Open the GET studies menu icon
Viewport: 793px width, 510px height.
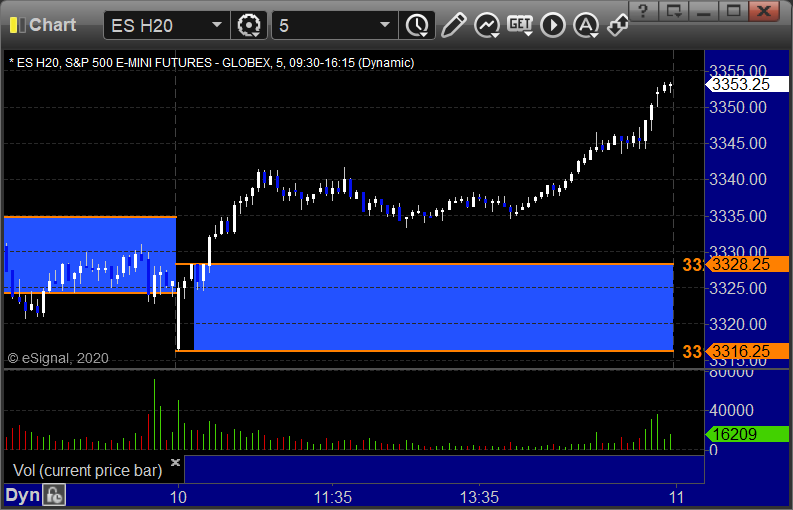520,25
